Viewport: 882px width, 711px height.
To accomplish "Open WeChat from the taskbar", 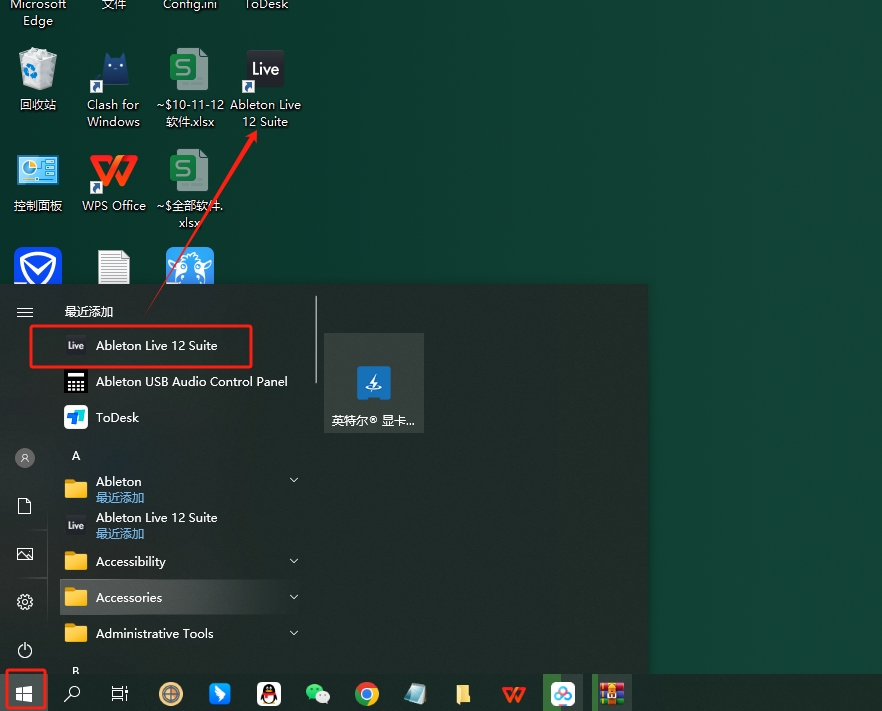I will pos(317,693).
